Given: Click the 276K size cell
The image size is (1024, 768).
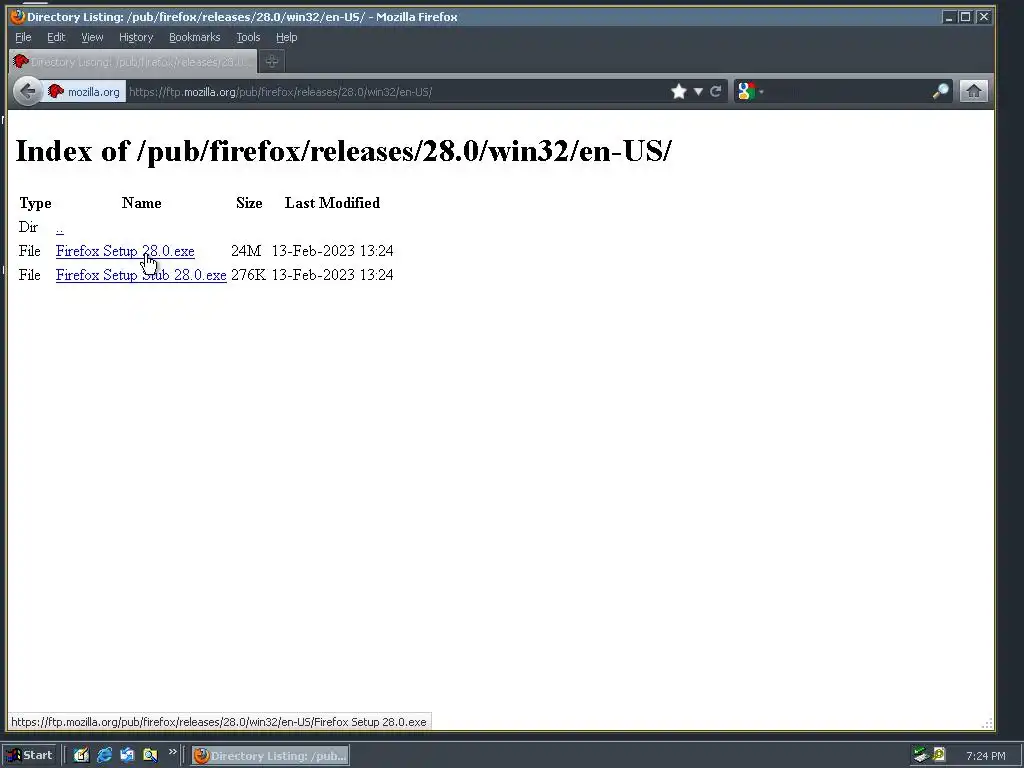Looking at the screenshot, I should point(248,275).
